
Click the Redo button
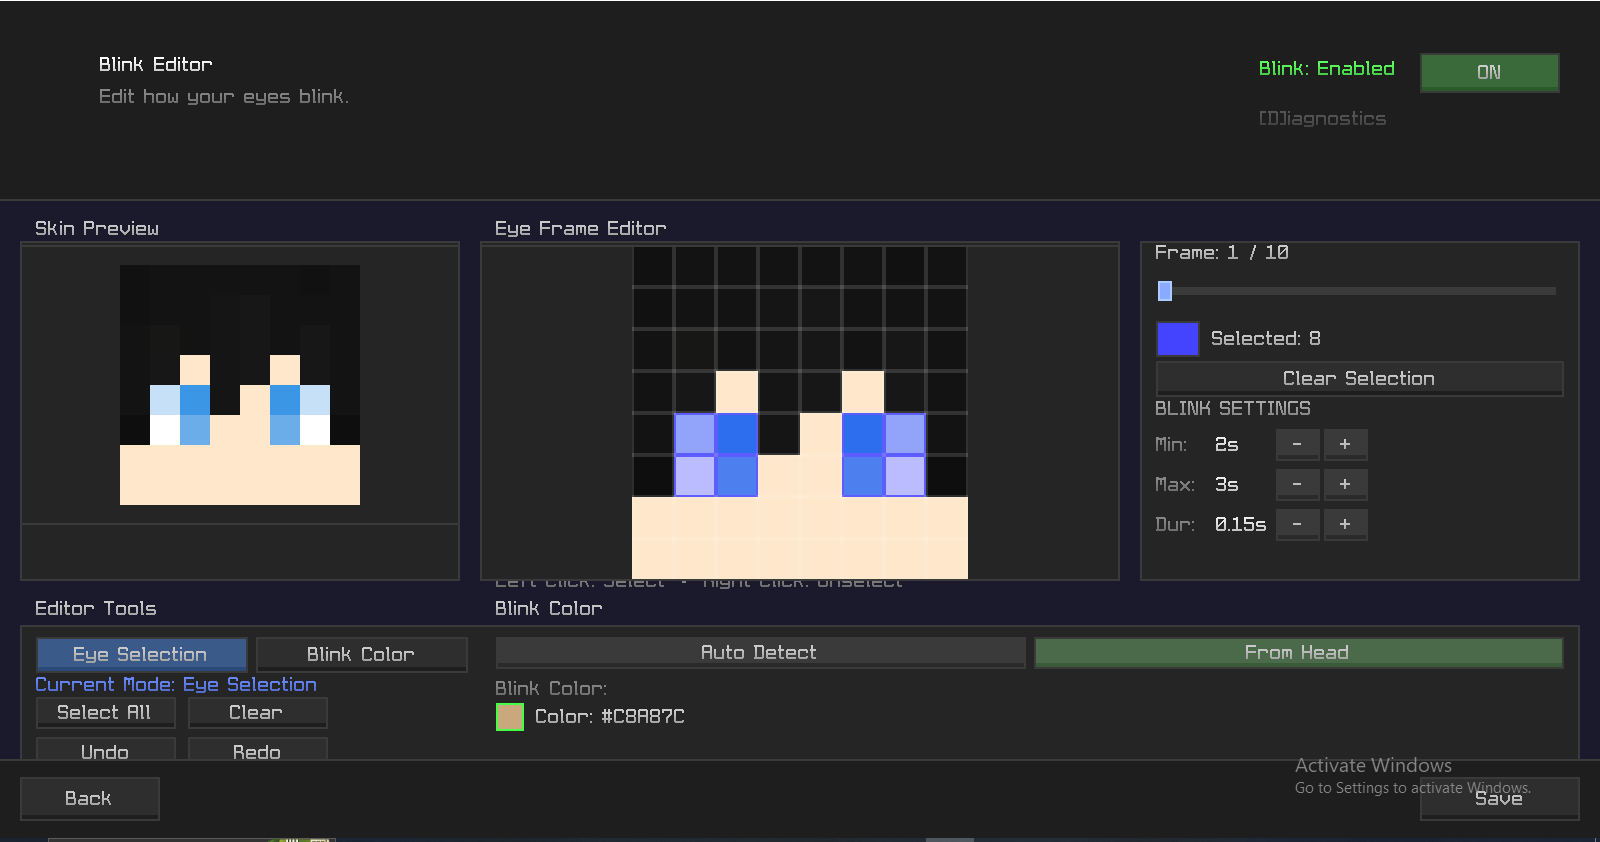pos(257,750)
